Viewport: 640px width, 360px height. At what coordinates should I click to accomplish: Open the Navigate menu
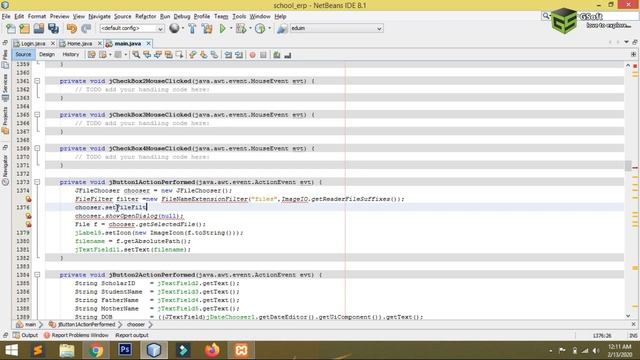point(100,16)
